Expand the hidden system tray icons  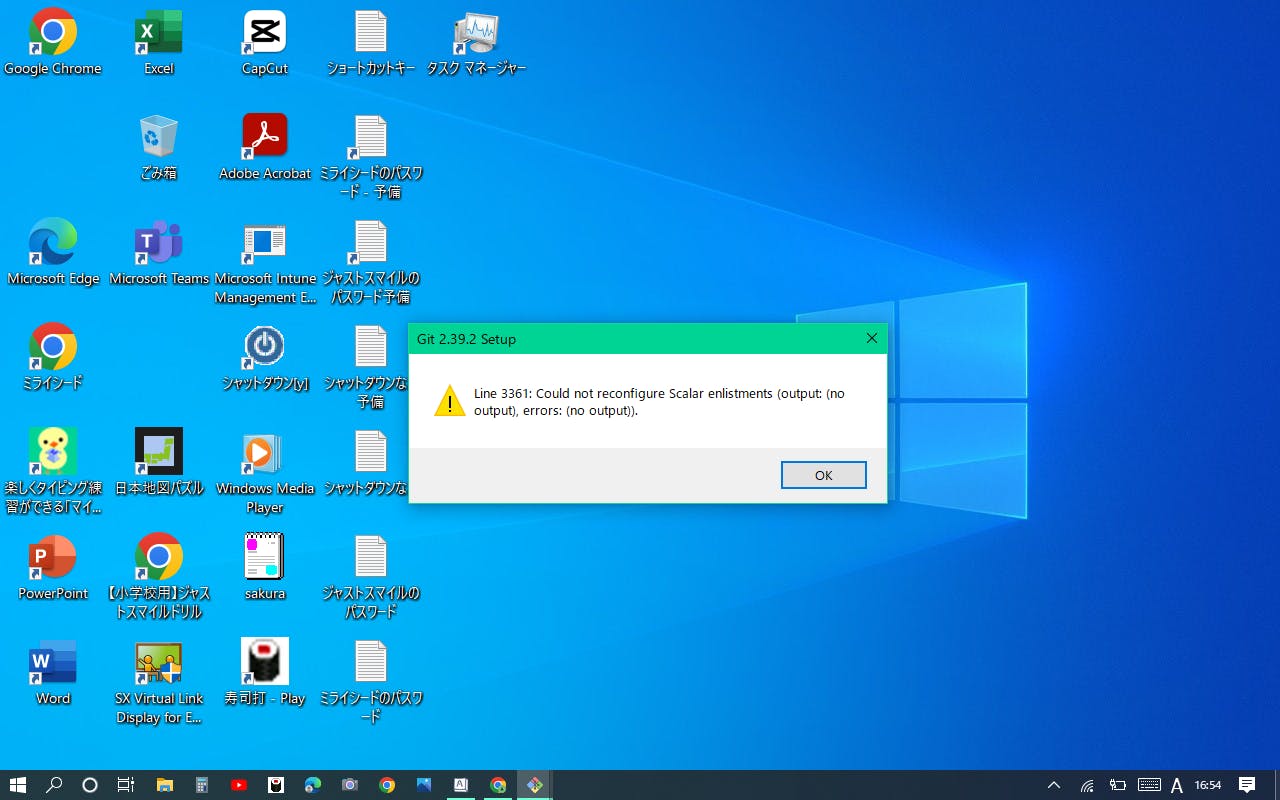(x=1054, y=785)
